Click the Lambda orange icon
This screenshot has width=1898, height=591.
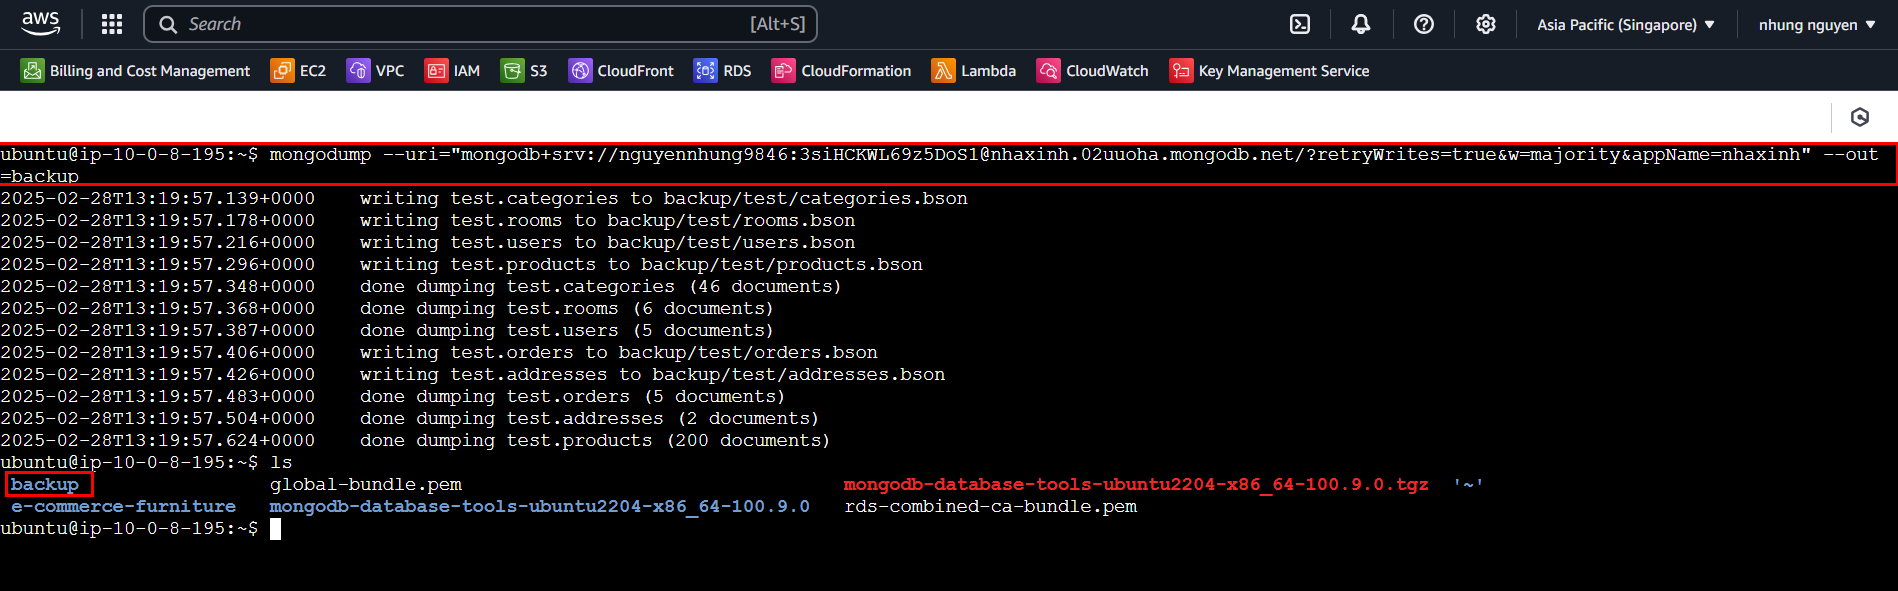pyautogui.click(x=943, y=71)
